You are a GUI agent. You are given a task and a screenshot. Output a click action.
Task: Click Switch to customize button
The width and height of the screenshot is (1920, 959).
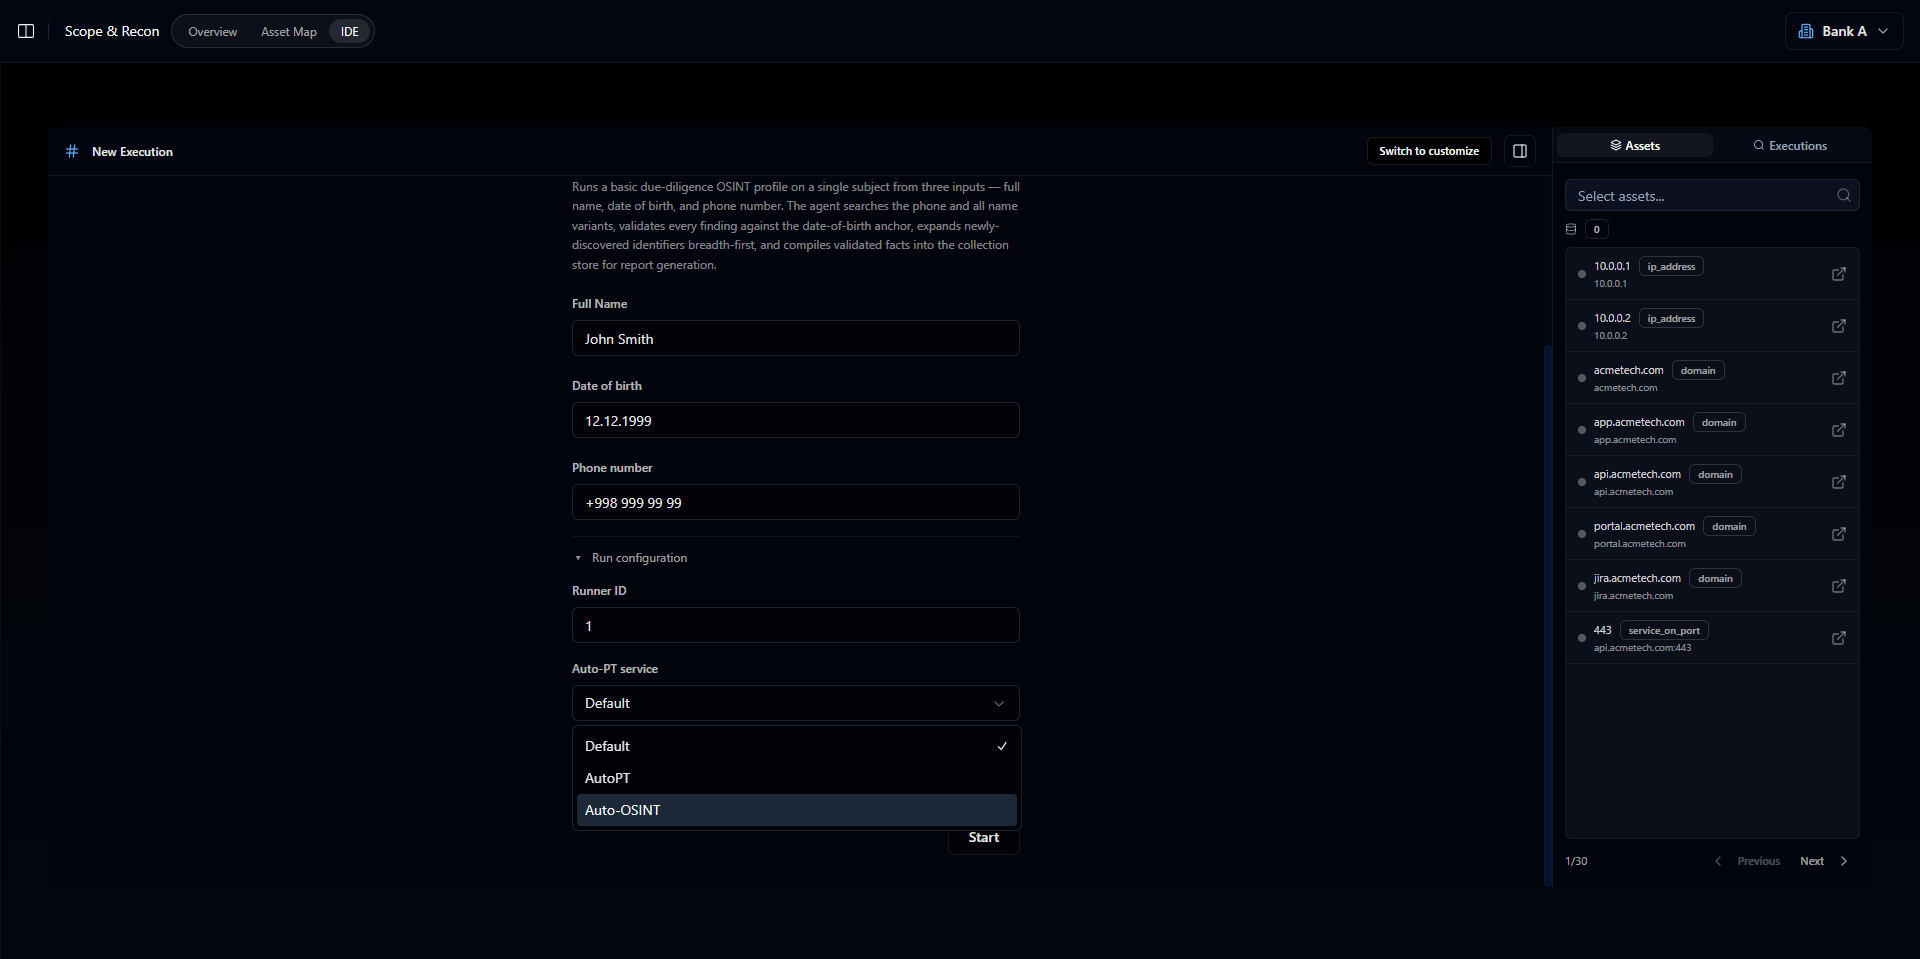(x=1429, y=151)
